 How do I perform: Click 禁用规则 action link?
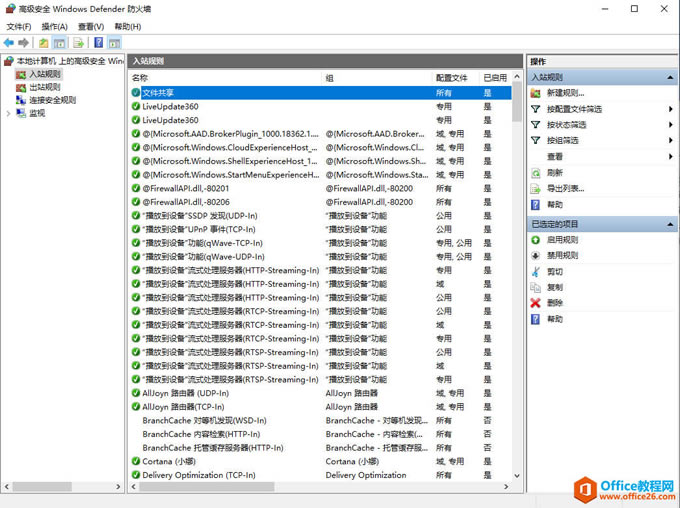(x=562, y=256)
